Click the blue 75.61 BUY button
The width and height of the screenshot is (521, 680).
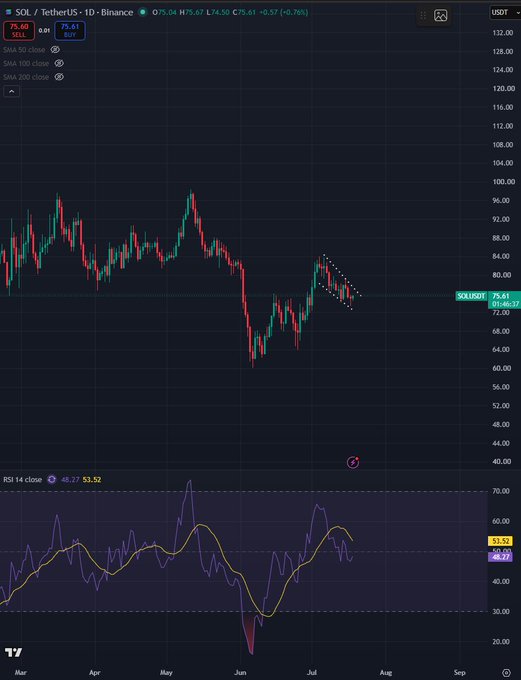pyautogui.click(x=70, y=30)
